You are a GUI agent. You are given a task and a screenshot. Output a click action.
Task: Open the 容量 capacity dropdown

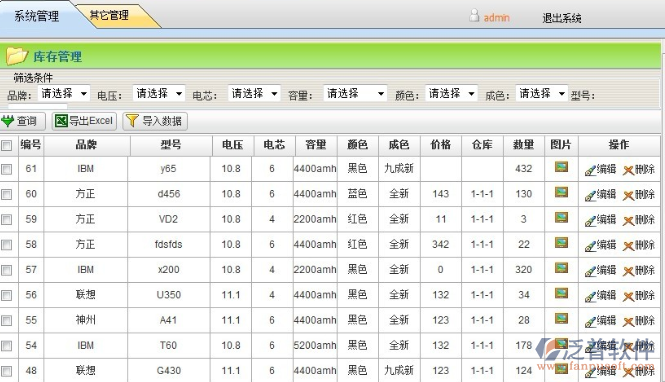pos(355,93)
